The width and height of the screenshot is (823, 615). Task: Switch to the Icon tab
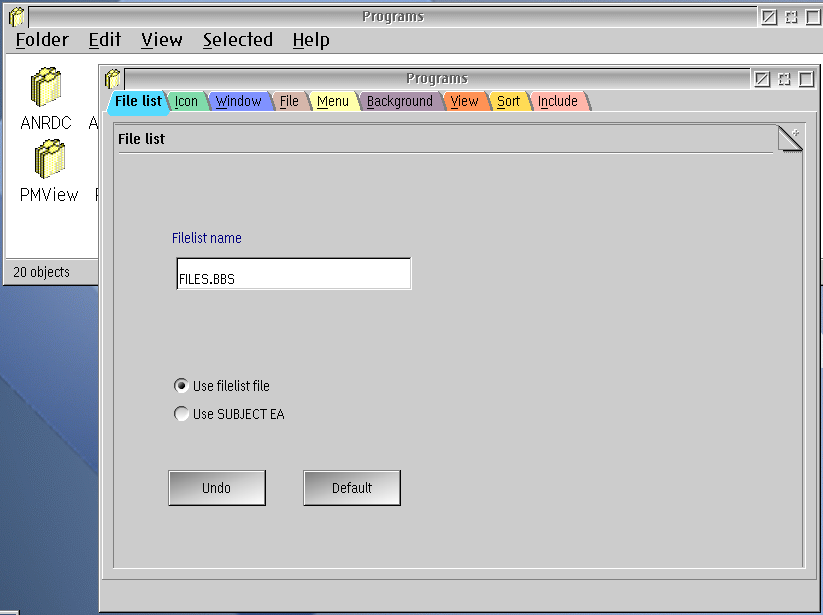coord(186,101)
